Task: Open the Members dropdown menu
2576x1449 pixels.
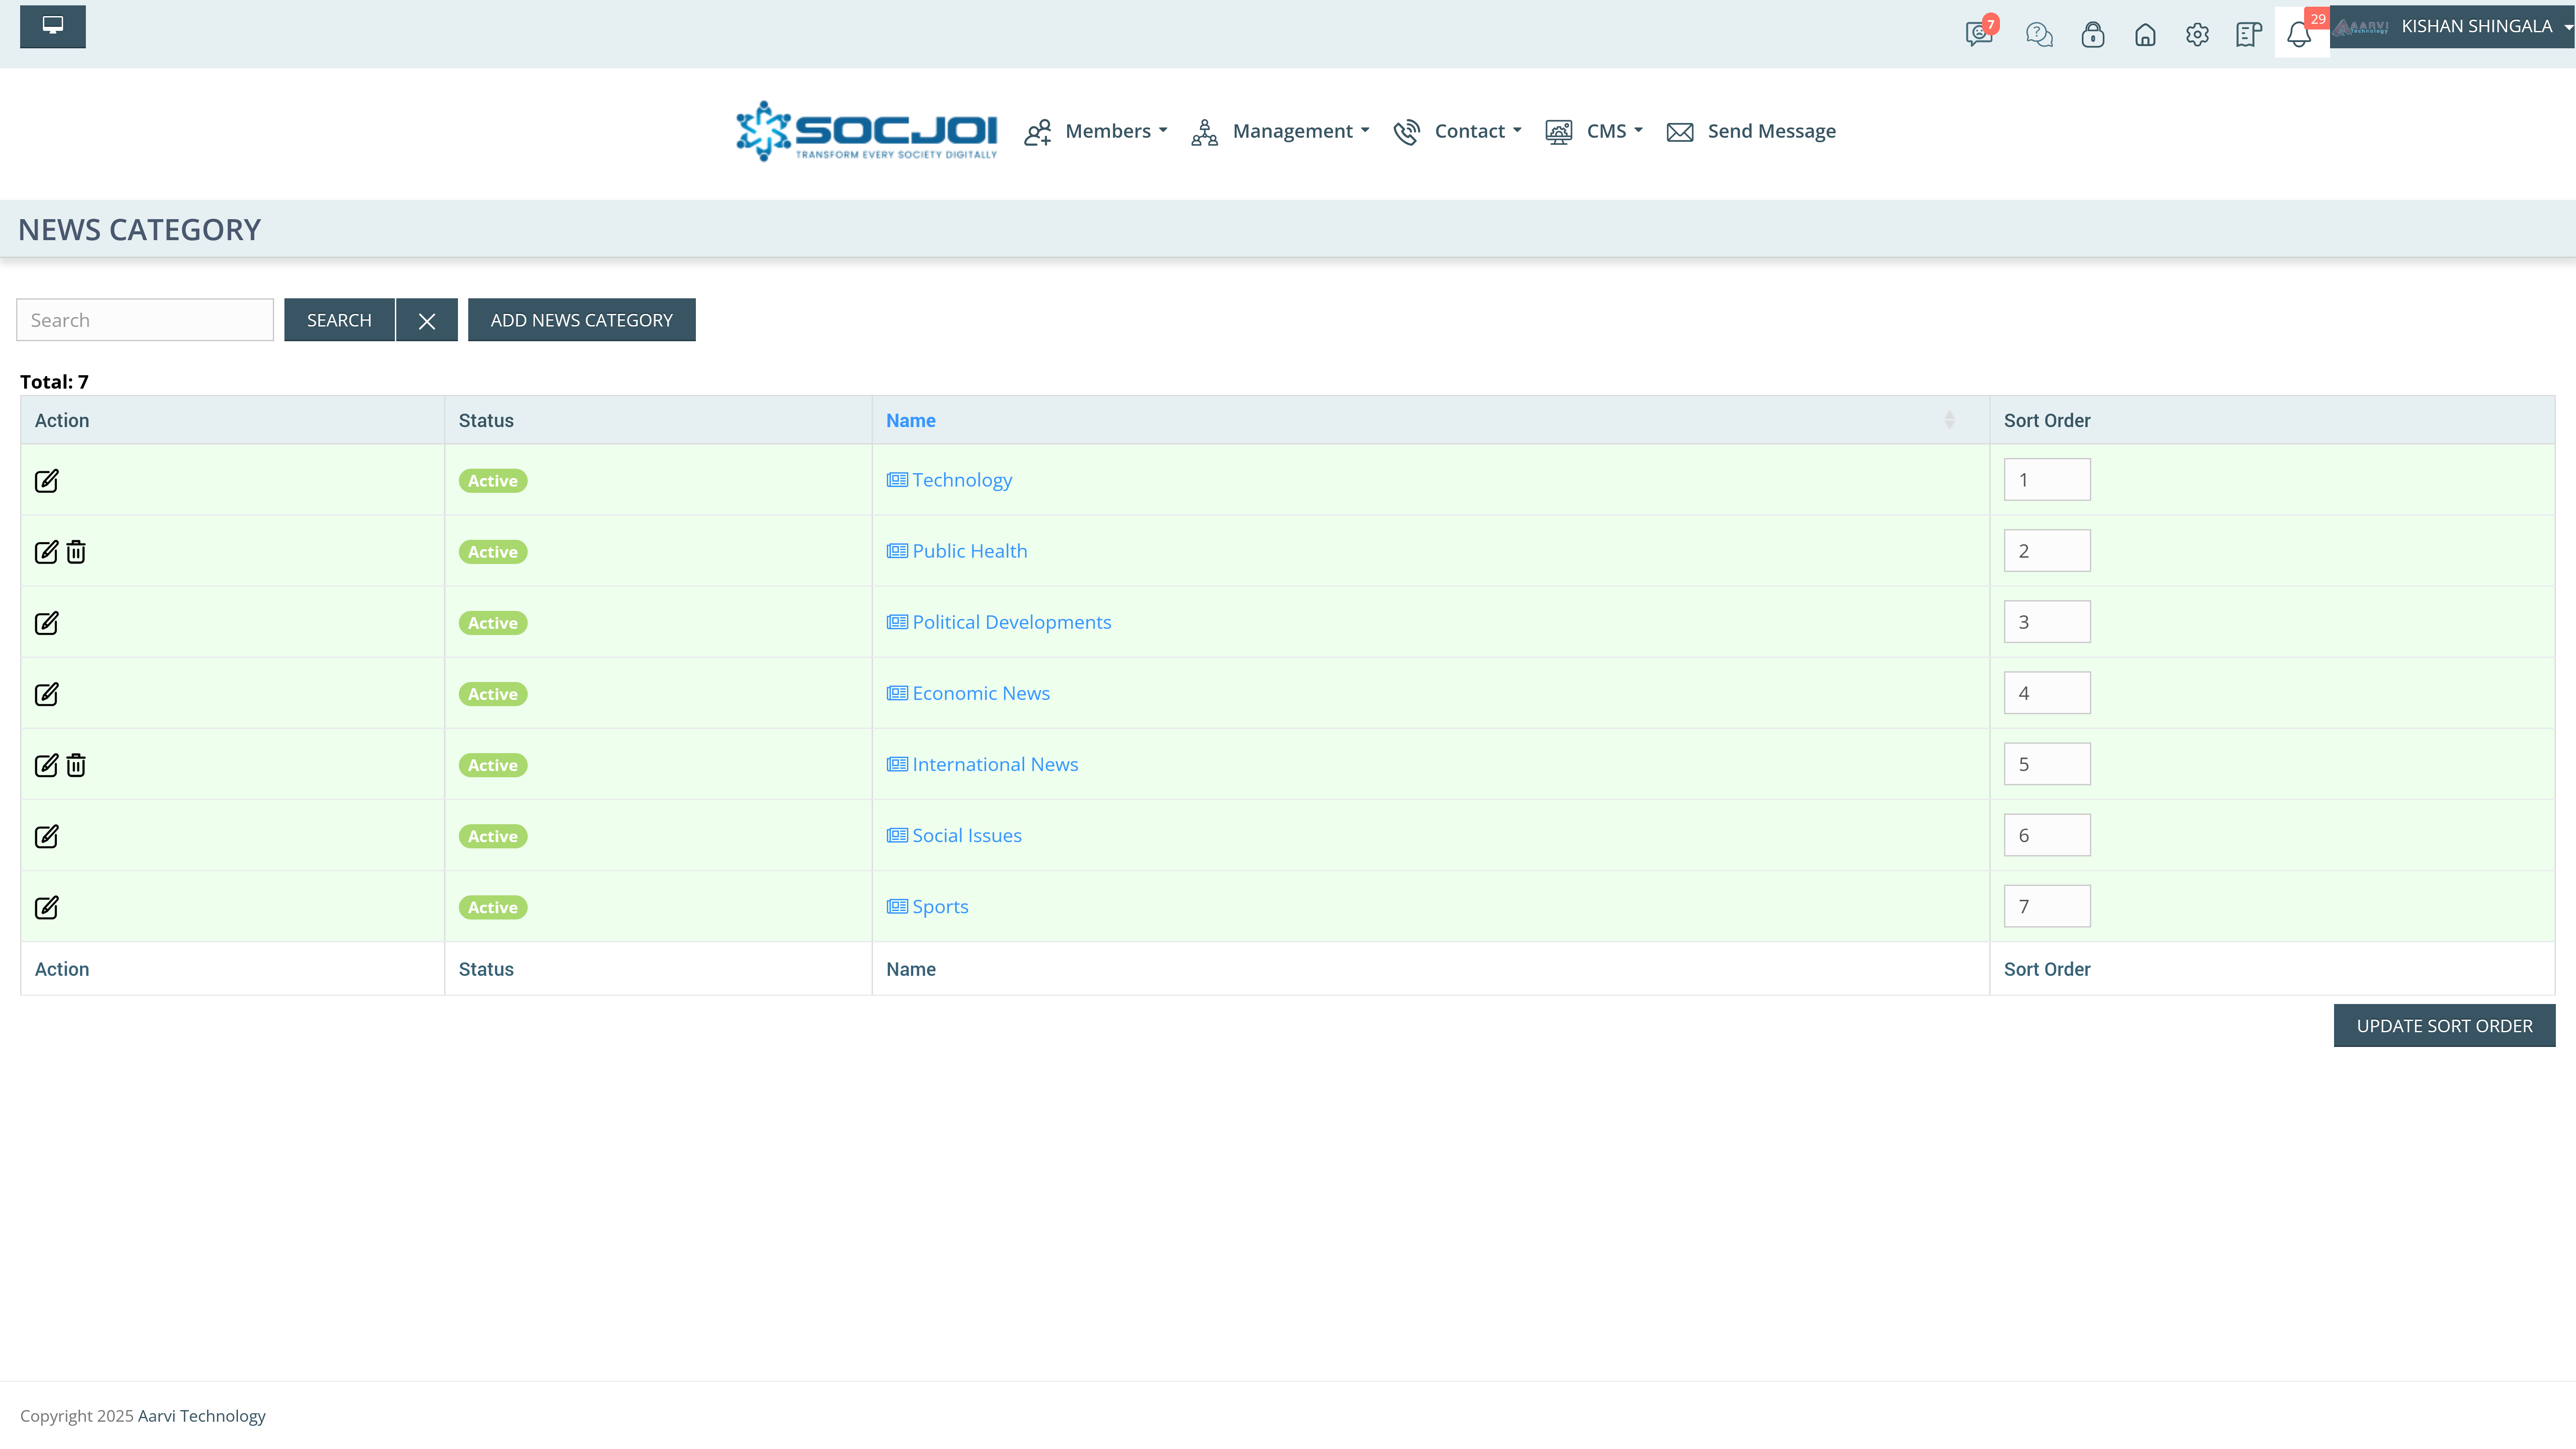Action: pyautogui.click(x=1096, y=131)
